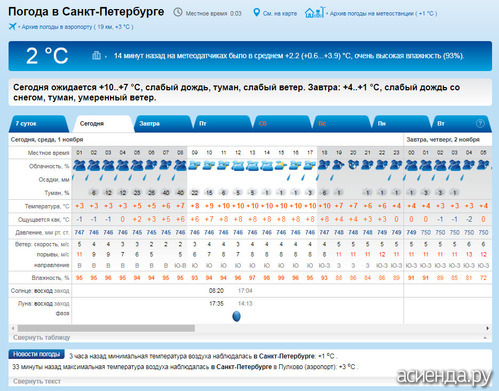Click the moonrise time 17:35
This screenshot has height=391, width=499.
216,304
